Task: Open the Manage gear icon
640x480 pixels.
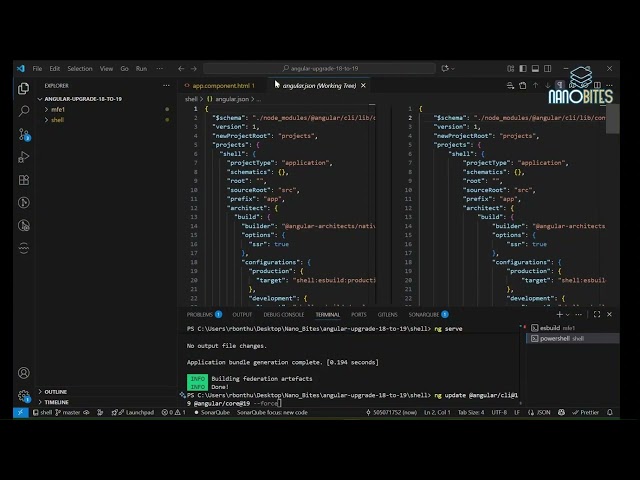Action: coord(24,396)
